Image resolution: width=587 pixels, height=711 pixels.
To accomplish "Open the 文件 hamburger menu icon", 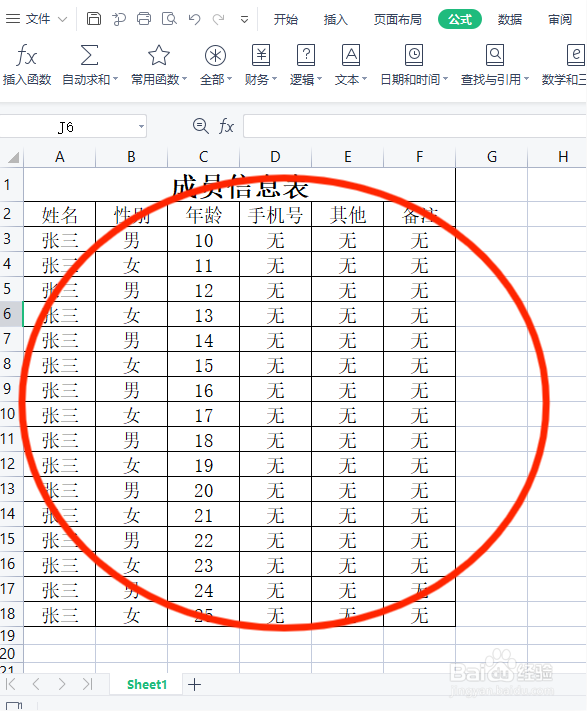I will [13, 19].
